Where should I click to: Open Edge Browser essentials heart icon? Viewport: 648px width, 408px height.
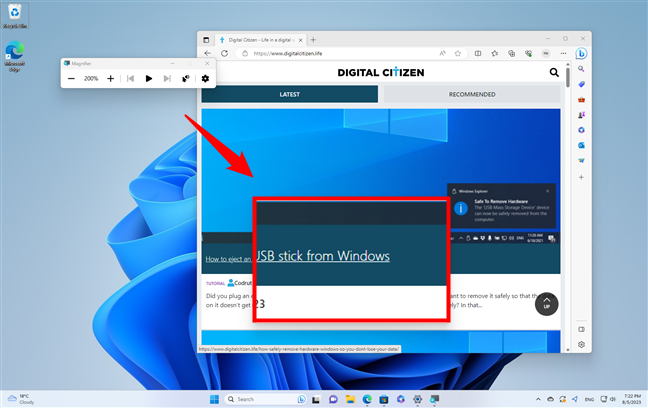pyautogui.click(x=529, y=53)
